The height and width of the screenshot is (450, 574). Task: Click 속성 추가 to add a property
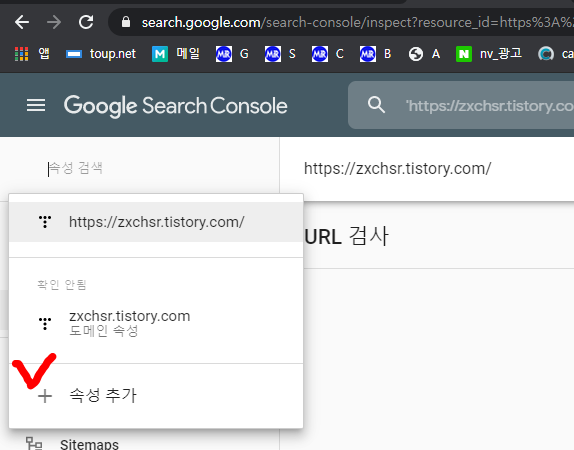[x=156, y=395]
